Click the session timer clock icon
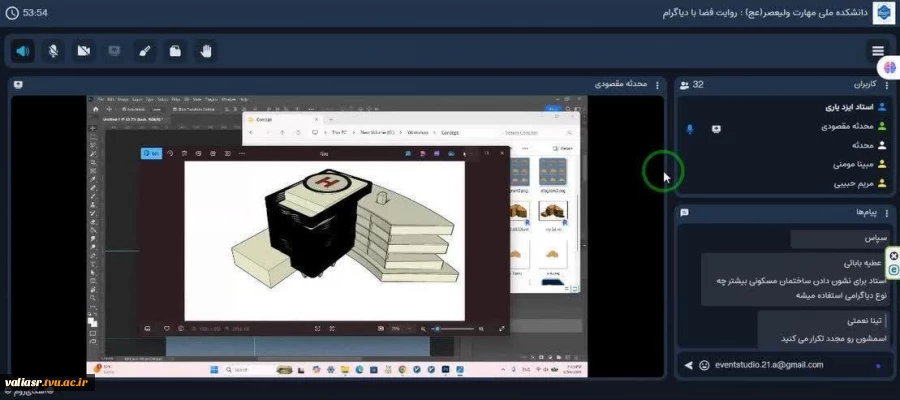Image resolution: width=900 pixels, height=400 pixels. pyautogui.click(x=12, y=13)
